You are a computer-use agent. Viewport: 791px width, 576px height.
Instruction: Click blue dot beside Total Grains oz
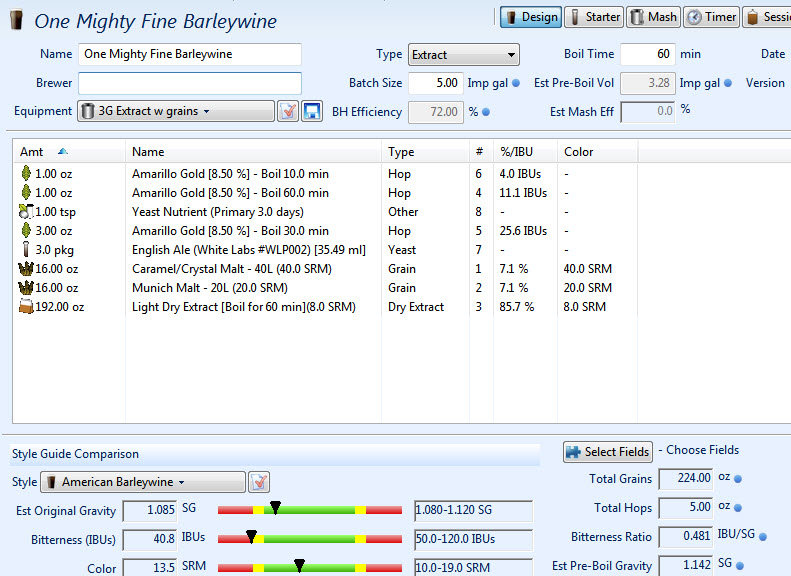[738, 479]
